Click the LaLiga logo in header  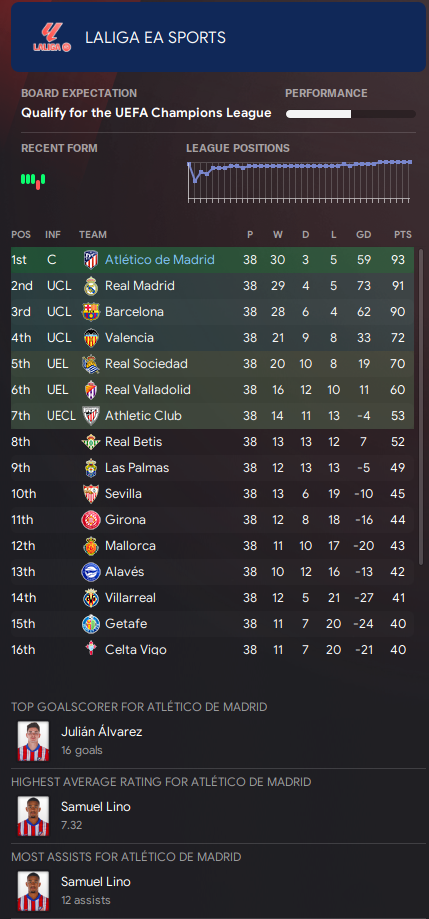click(x=52, y=38)
